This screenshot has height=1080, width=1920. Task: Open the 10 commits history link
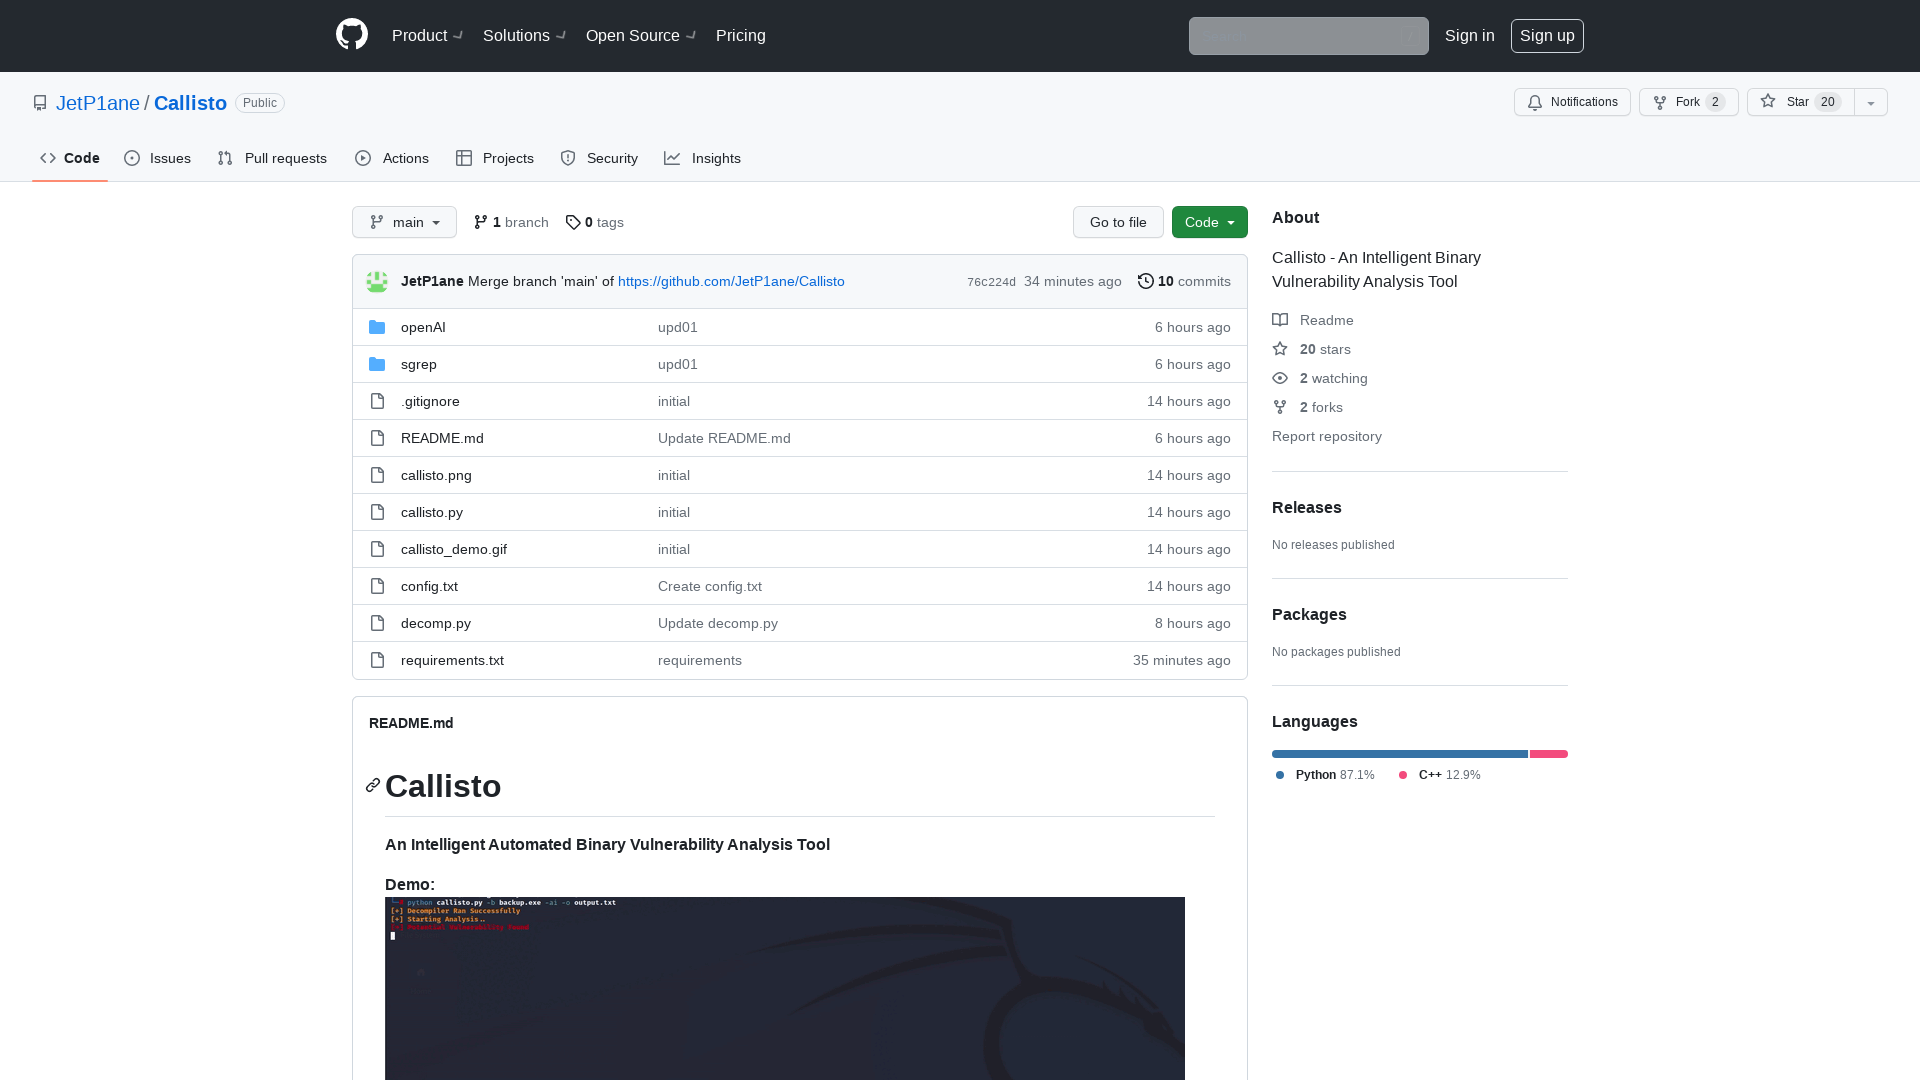click(1184, 281)
